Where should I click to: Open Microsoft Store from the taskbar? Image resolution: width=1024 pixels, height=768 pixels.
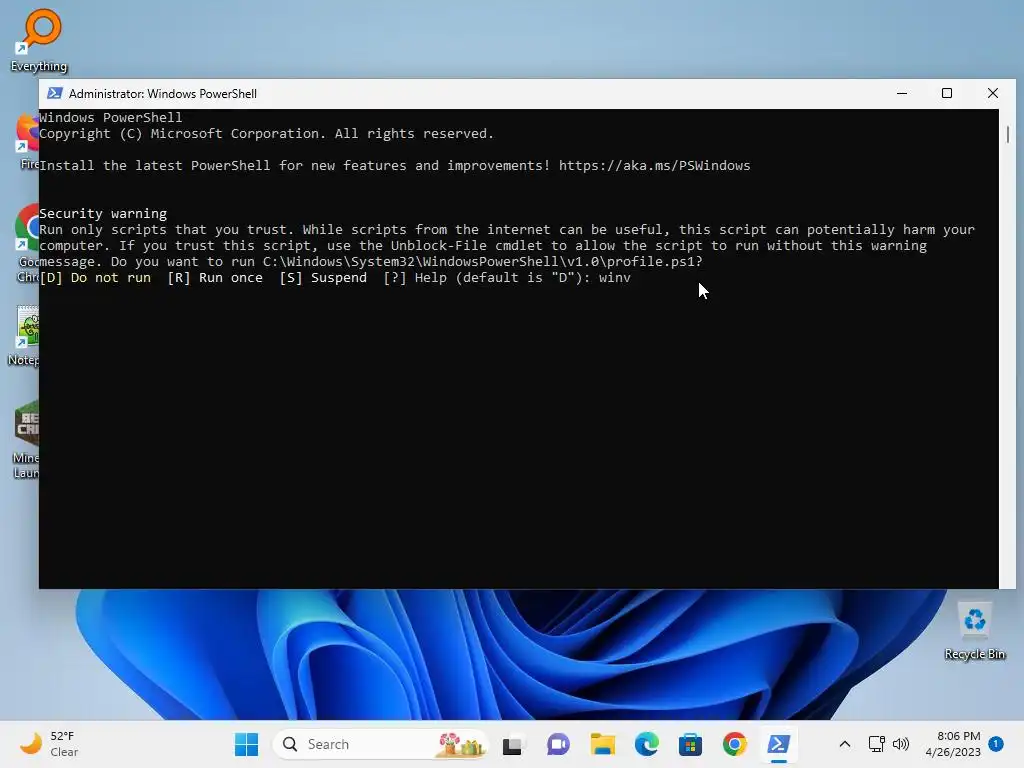(690, 744)
